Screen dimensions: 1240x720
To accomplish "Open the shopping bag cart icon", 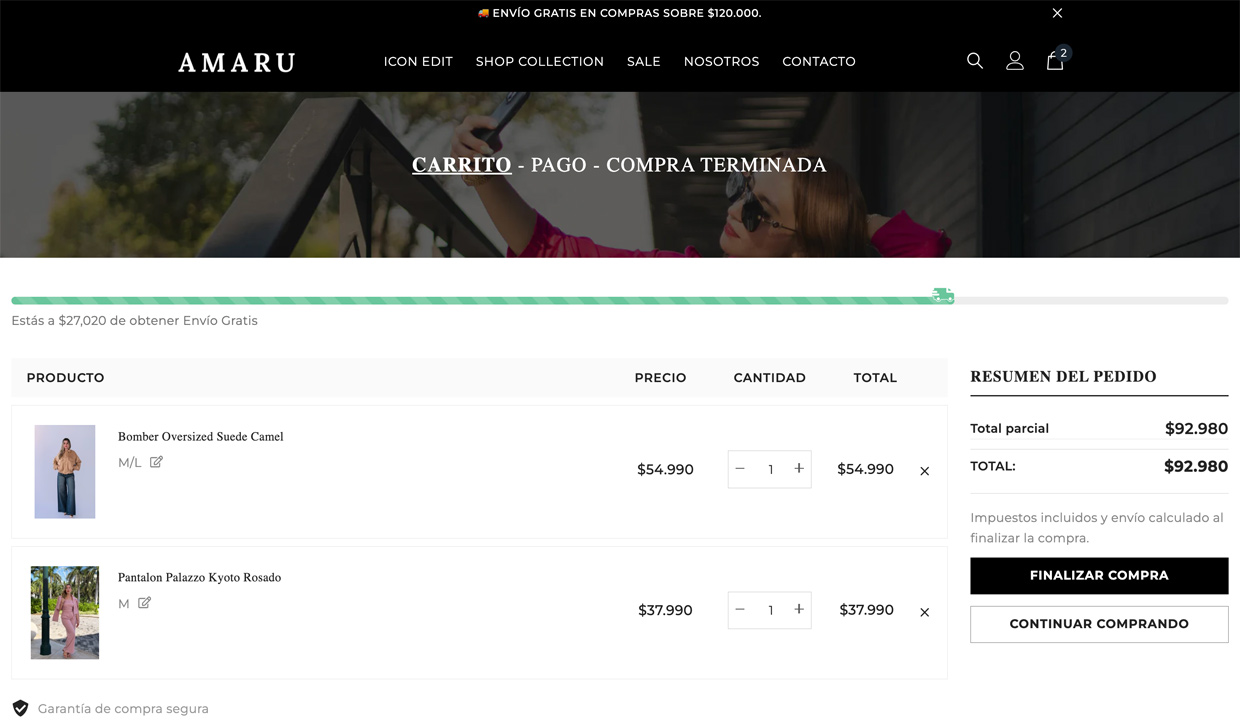I will tap(1056, 60).
